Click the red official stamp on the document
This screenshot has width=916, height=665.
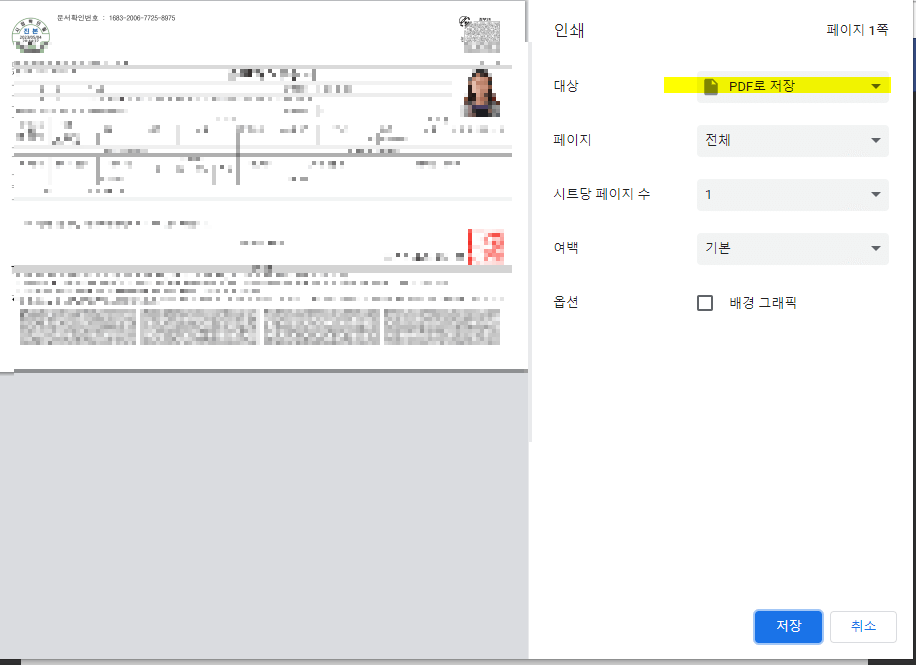tap(487, 245)
